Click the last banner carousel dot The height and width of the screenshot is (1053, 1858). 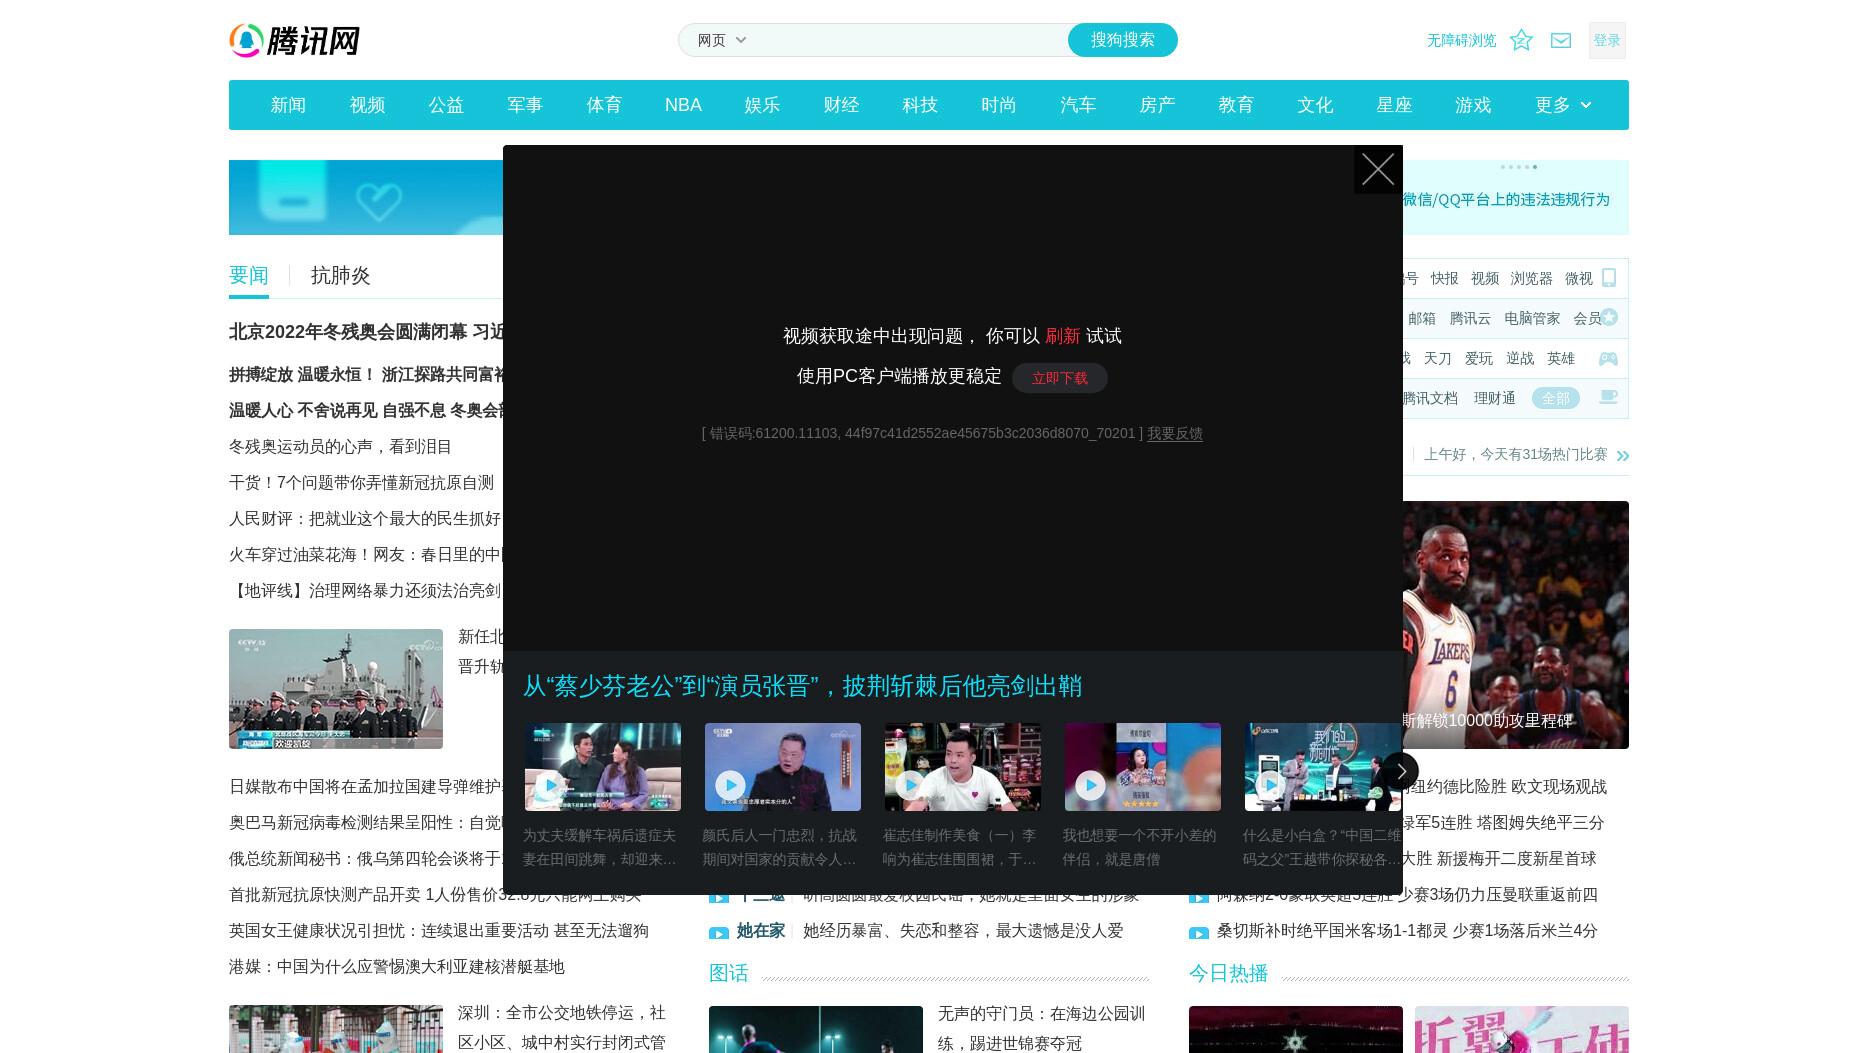click(x=1535, y=167)
